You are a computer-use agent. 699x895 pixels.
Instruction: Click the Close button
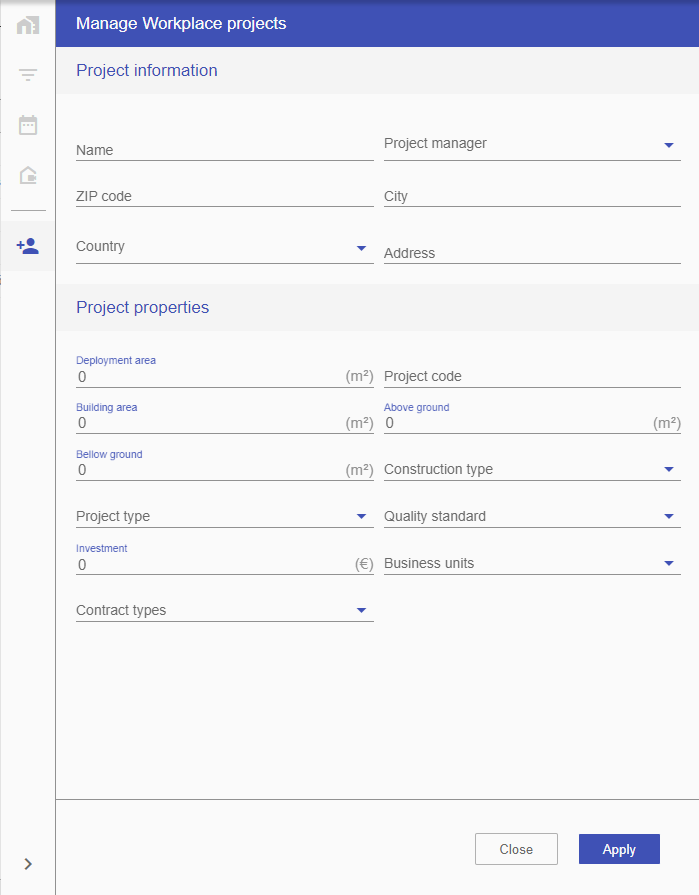516,849
